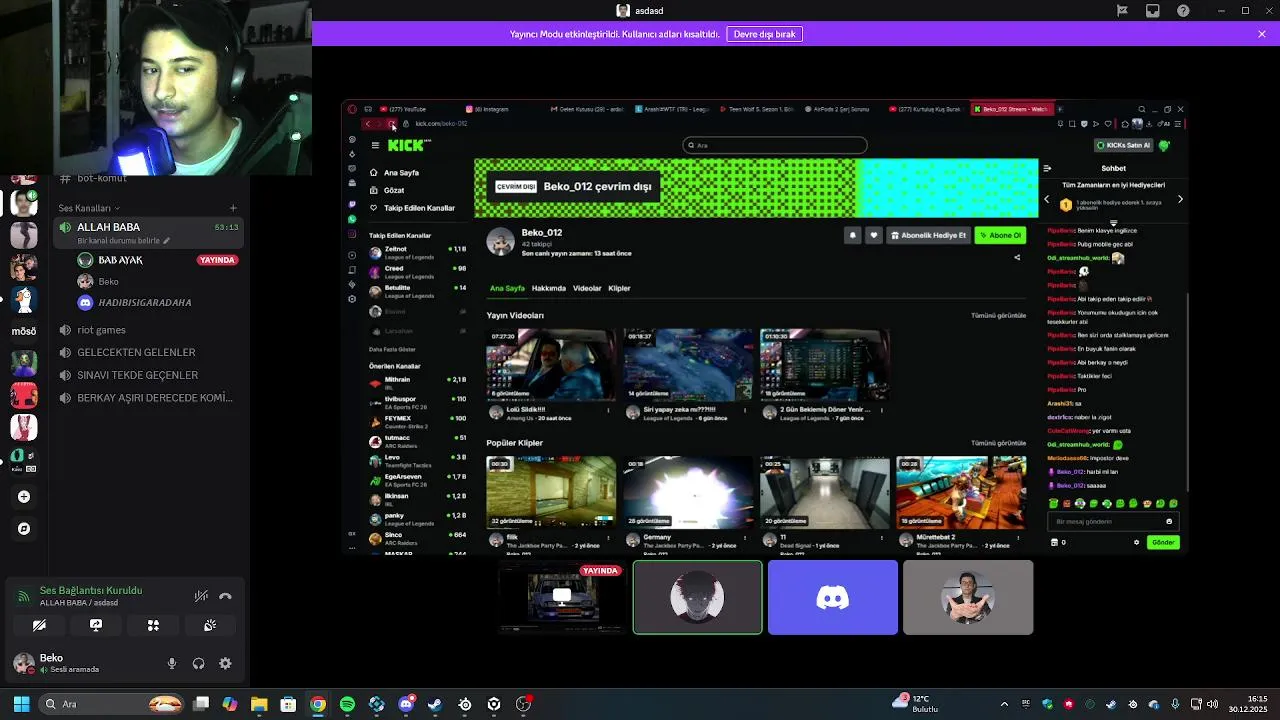Open Activities from the voice panel

coord(153,625)
